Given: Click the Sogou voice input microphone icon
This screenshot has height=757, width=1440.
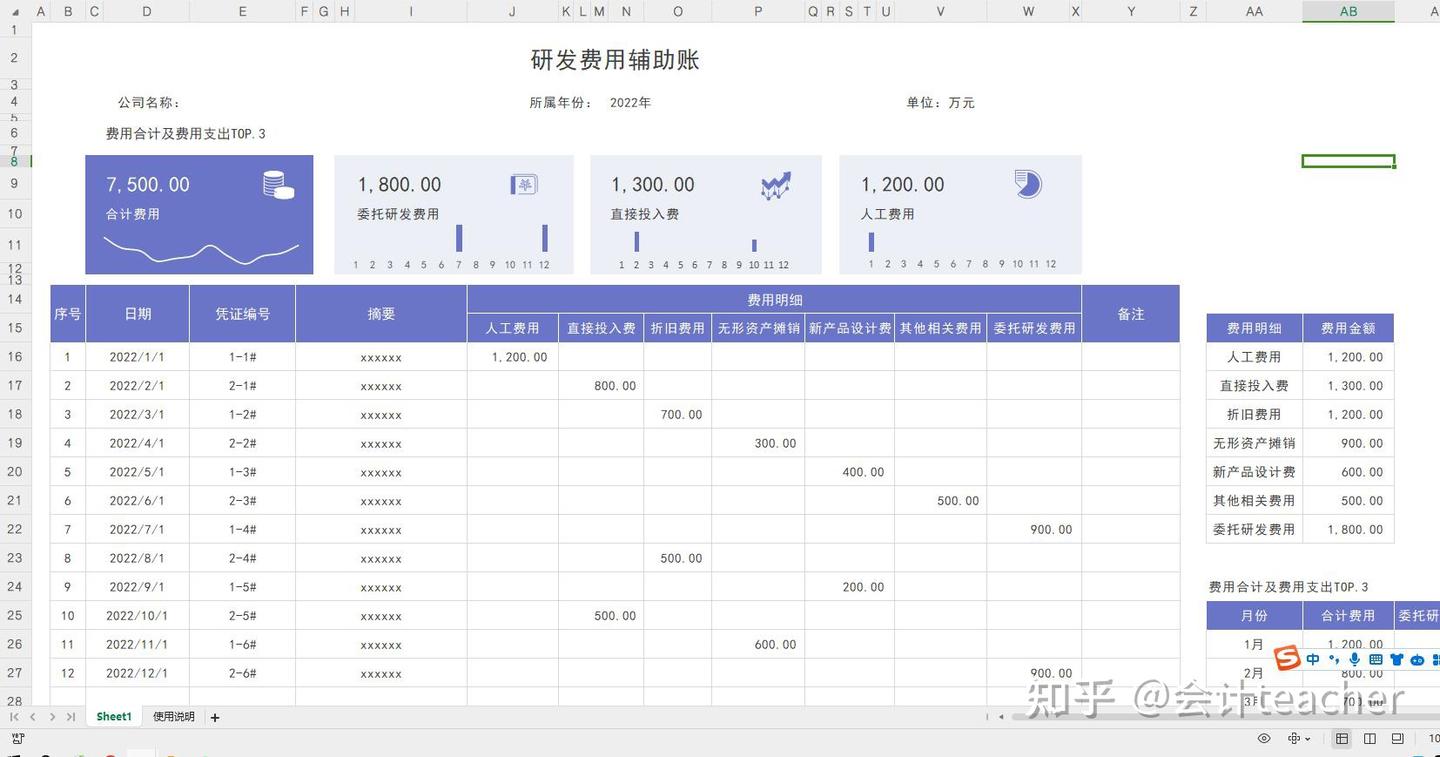Looking at the screenshot, I should [x=1355, y=660].
